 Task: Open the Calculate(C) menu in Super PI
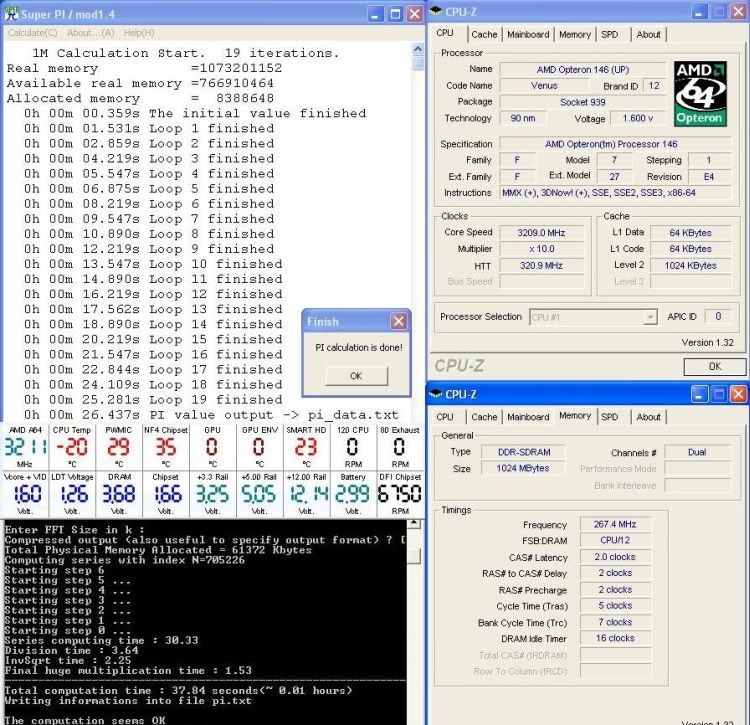[32, 33]
